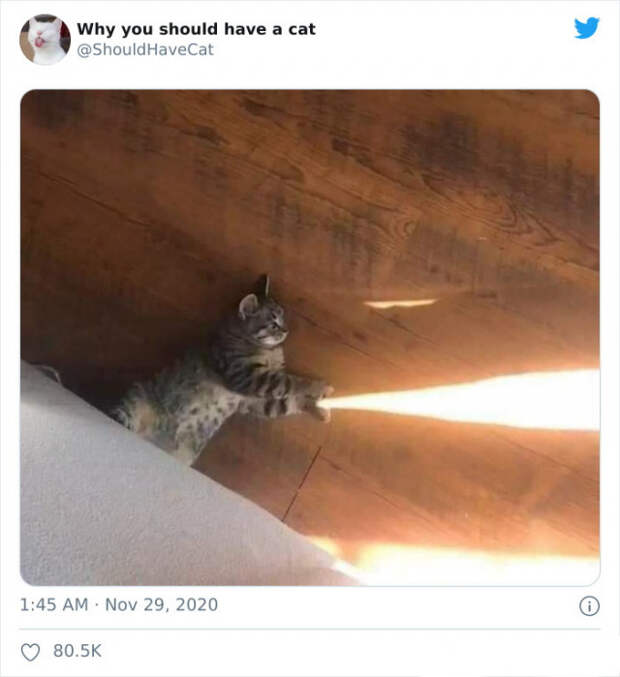Open the 'Why you should have a cat' profile name
Image resolution: width=620 pixels, height=677 pixels.
point(196,29)
